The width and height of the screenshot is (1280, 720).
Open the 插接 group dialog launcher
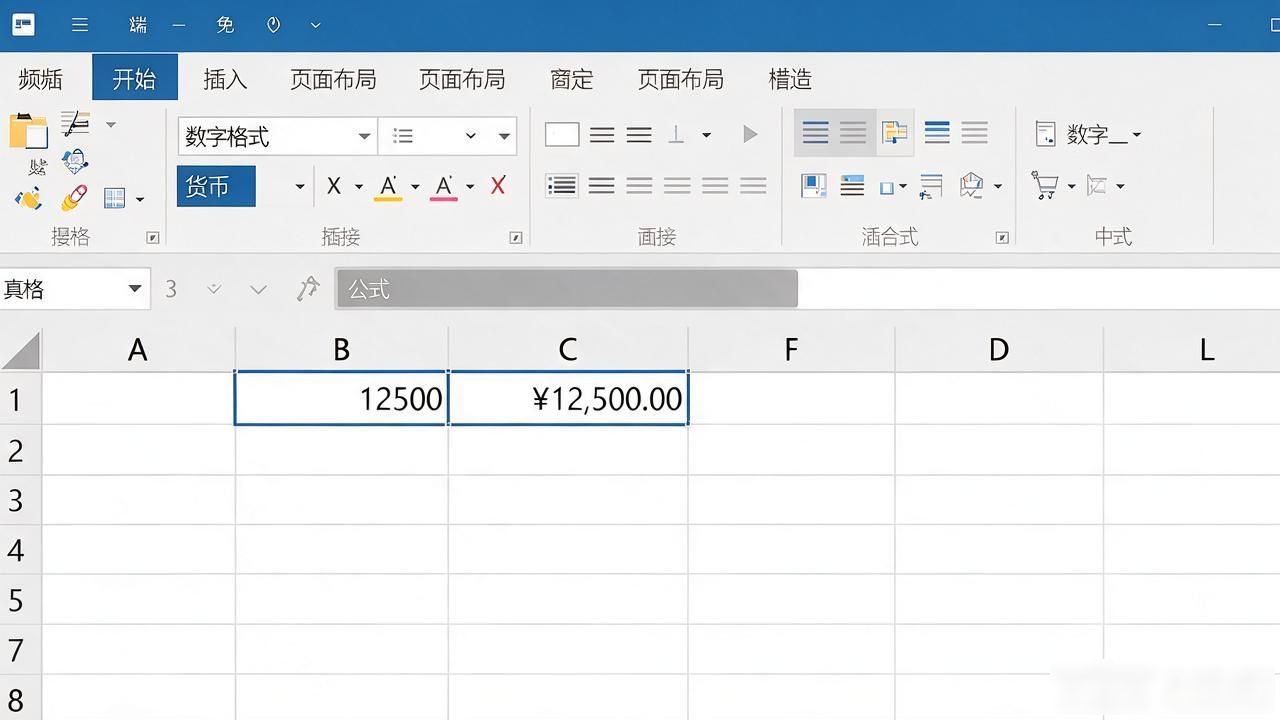click(x=516, y=238)
